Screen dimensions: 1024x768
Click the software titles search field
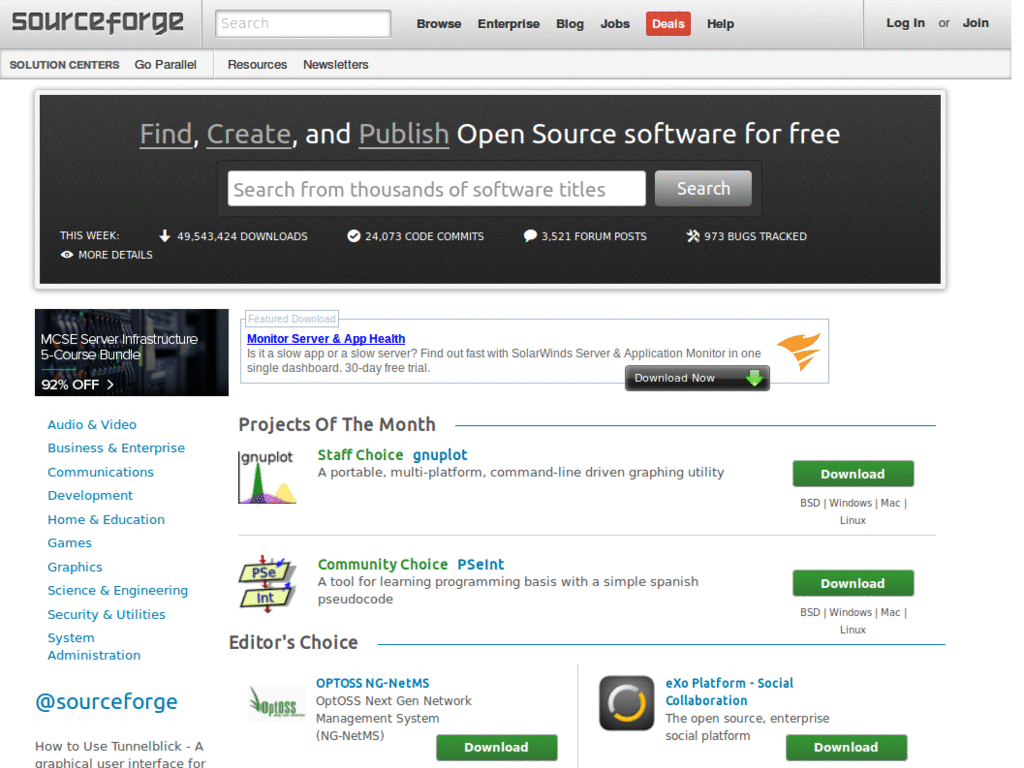tap(435, 188)
